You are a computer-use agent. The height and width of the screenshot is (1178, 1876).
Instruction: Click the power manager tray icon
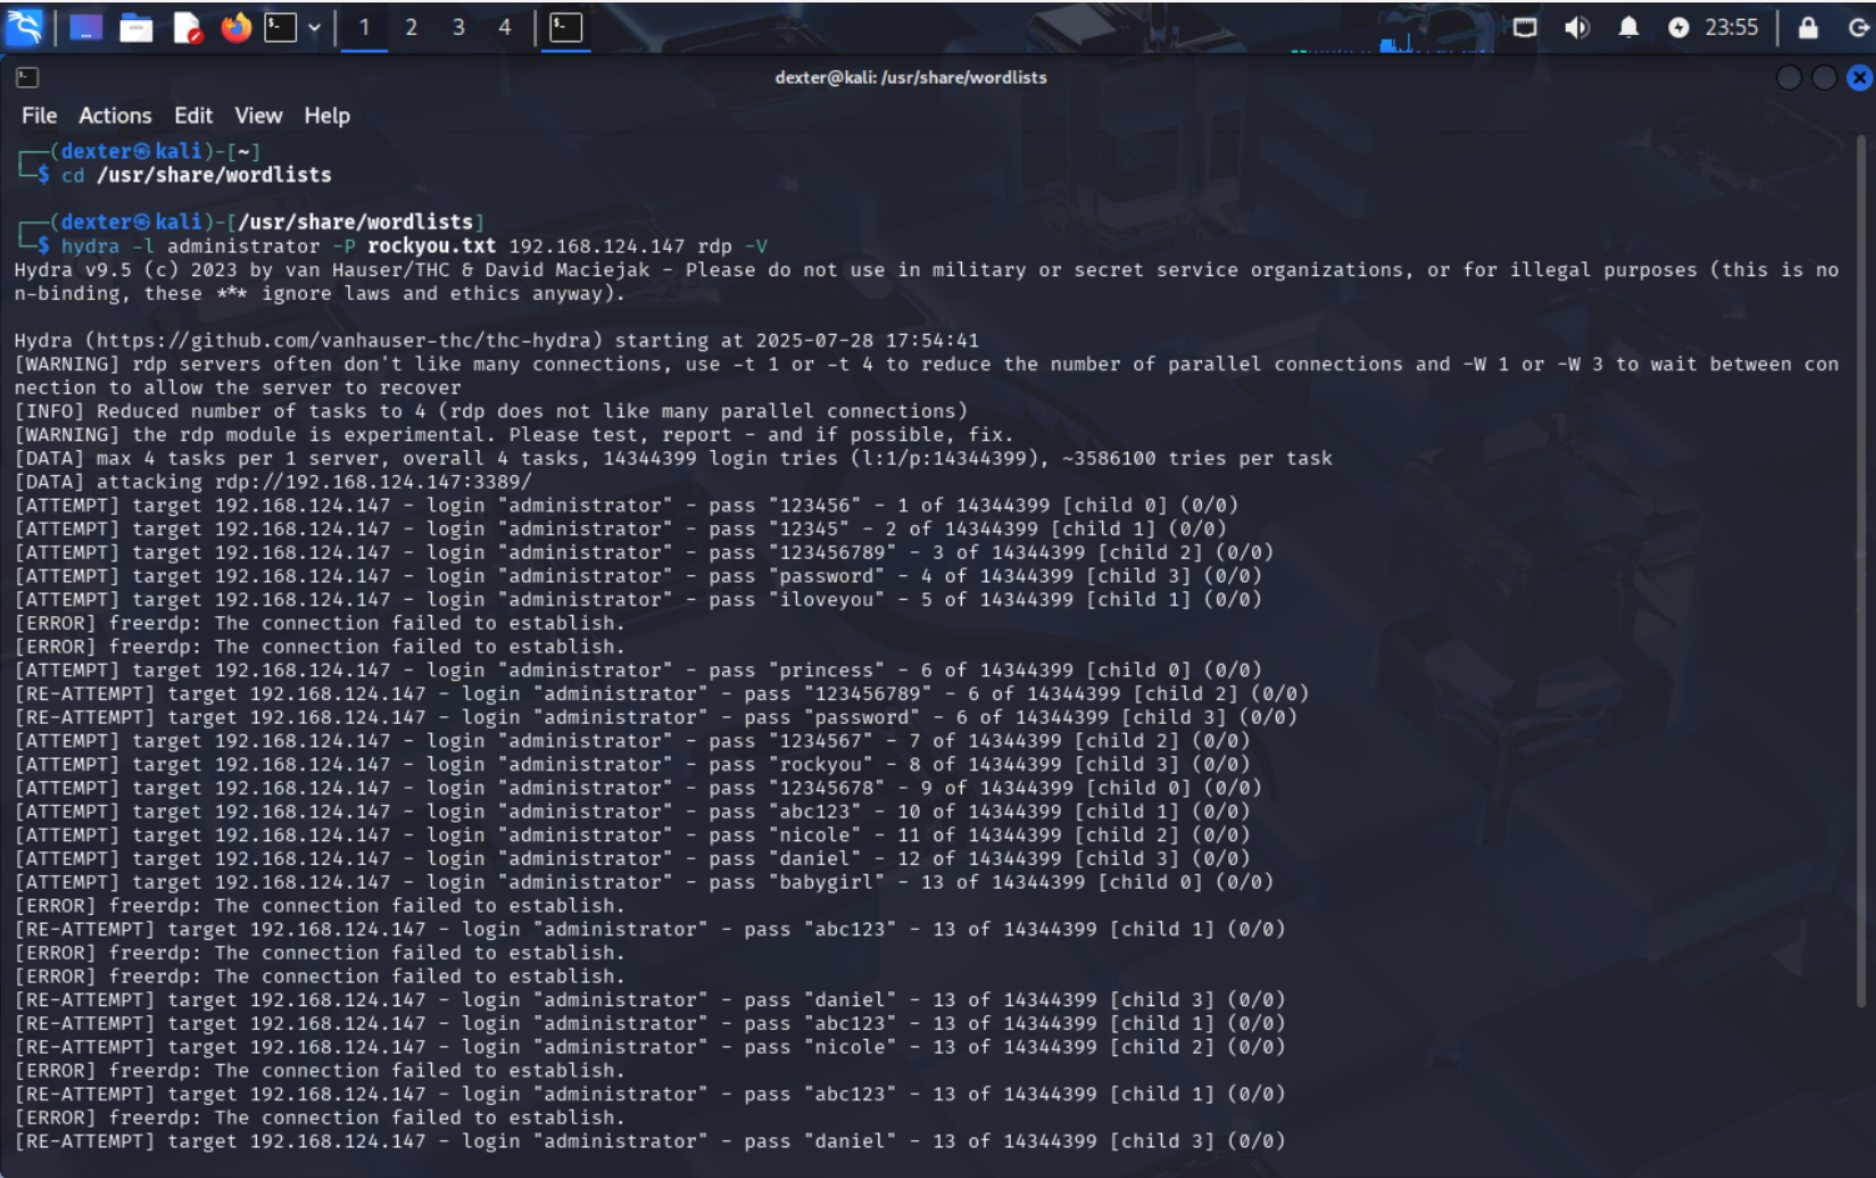click(x=1679, y=27)
